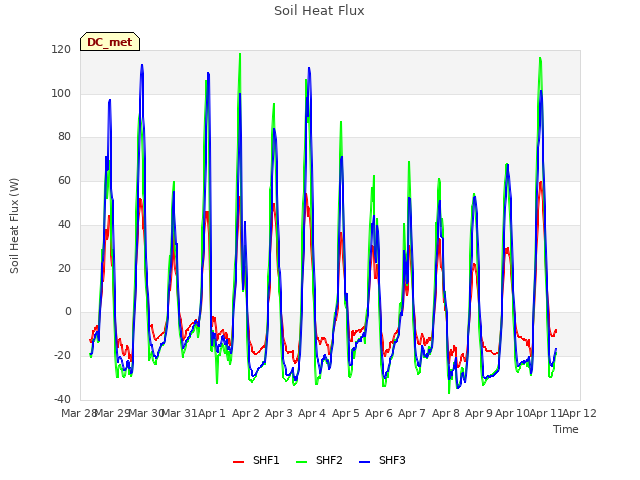Click the 60 y-axis tick label
The width and height of the screenshot is (640, 480).
[x=64, y=180]
